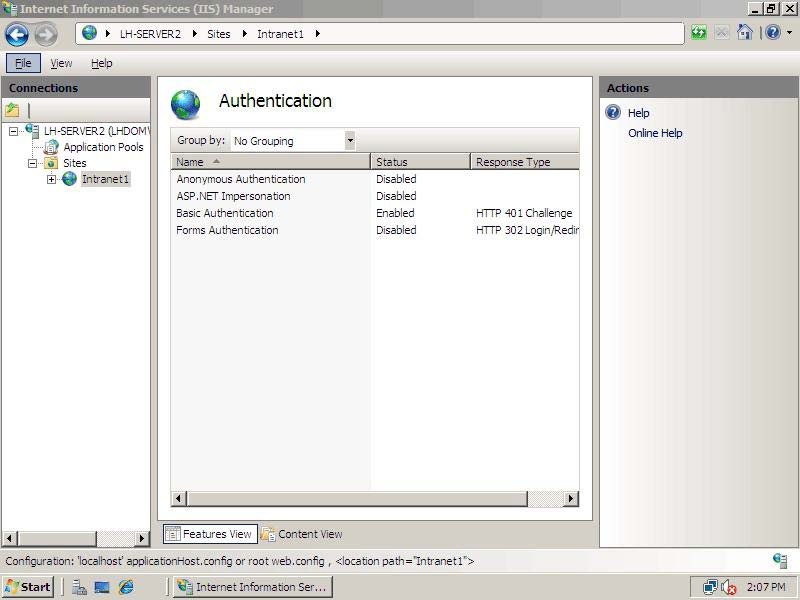Click the Create New Connection icon in Connections
The height and width of the screenshot is (600, 800).
tap(12, 110)
